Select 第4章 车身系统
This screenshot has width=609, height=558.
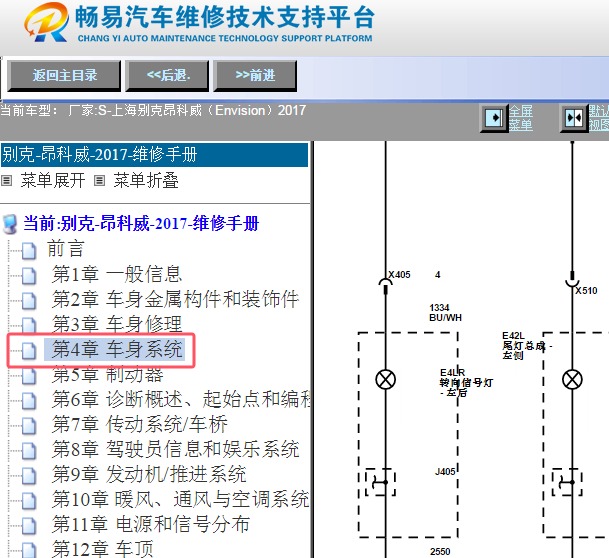(x=117, y=349)
